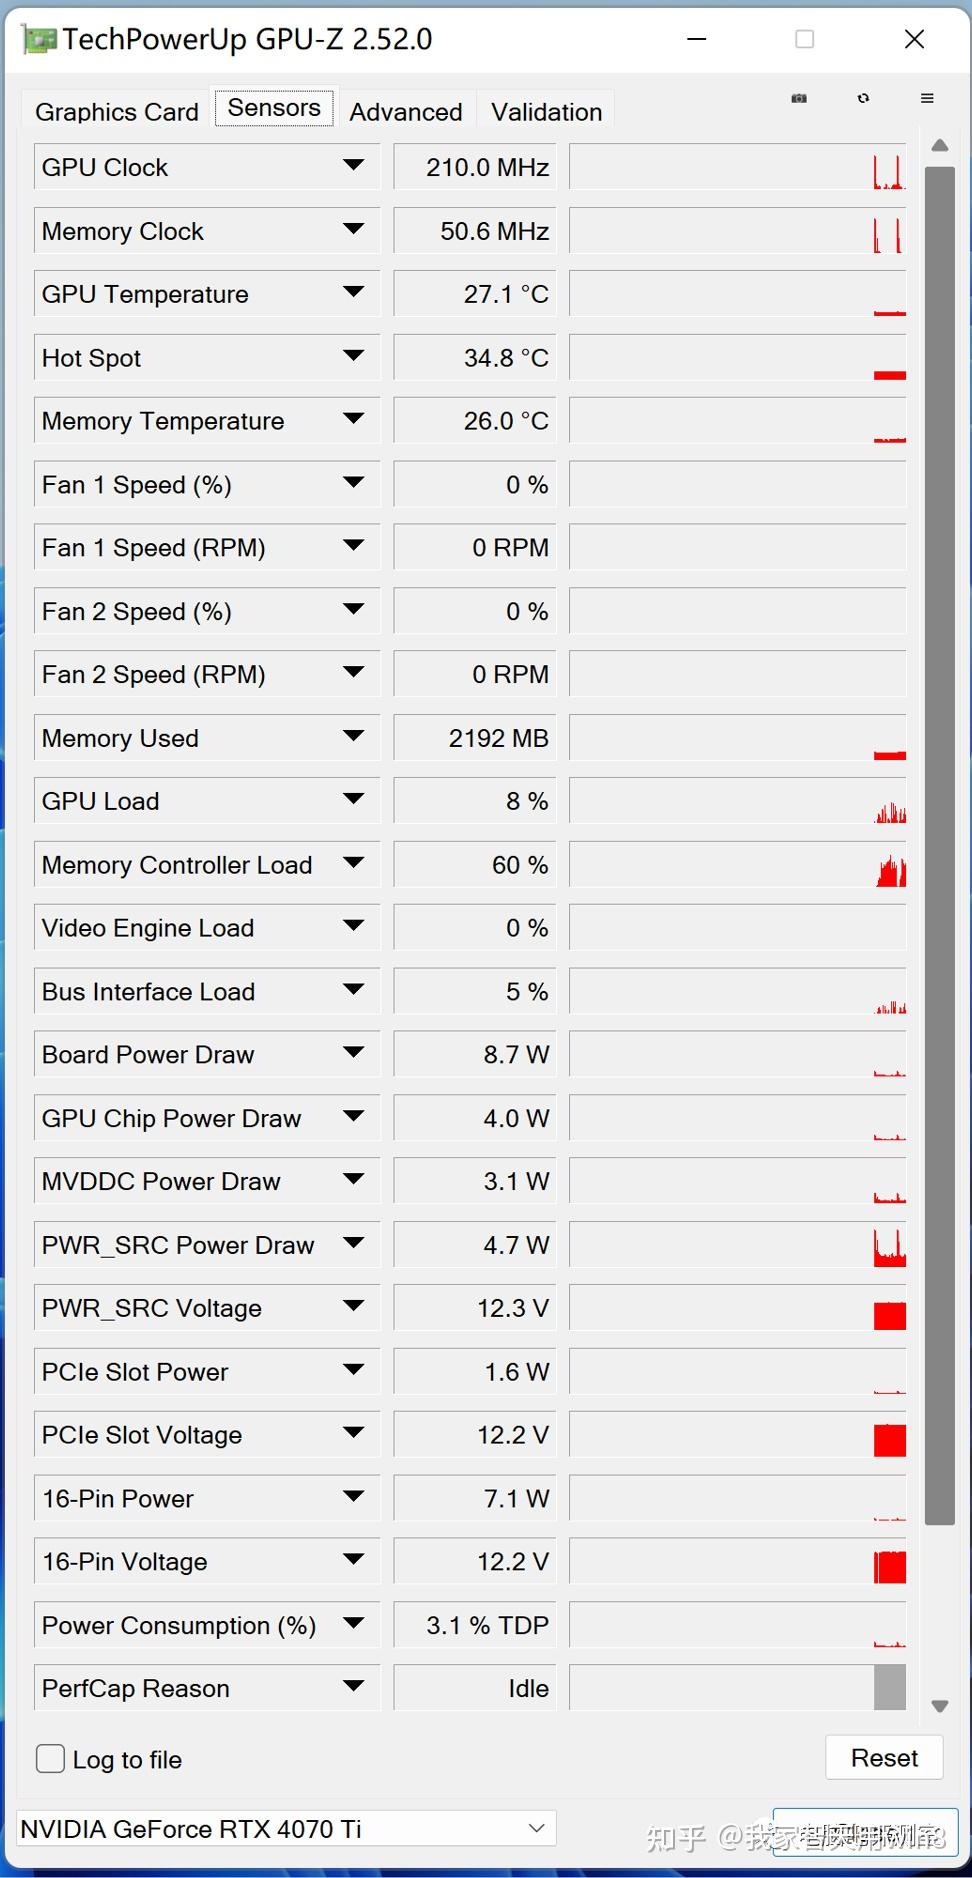972x1878 pixels.
Task: Open the hamburger settings menu icon
Action: [925, 98]
